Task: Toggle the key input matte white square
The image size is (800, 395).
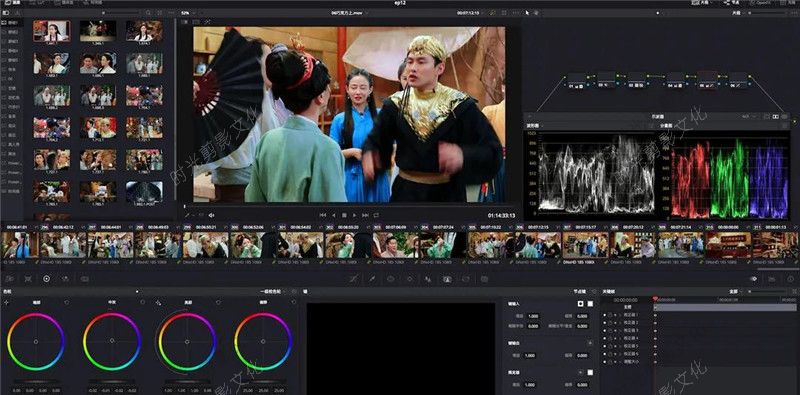Action: click(x=590, y=304)
